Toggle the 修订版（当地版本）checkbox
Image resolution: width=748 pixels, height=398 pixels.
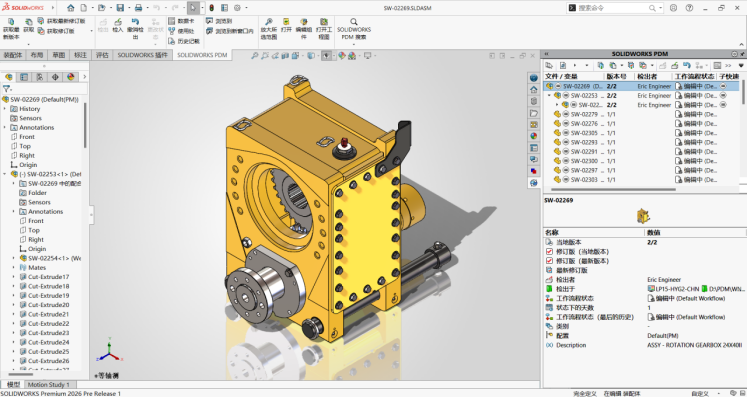click(x=549, y=251)
